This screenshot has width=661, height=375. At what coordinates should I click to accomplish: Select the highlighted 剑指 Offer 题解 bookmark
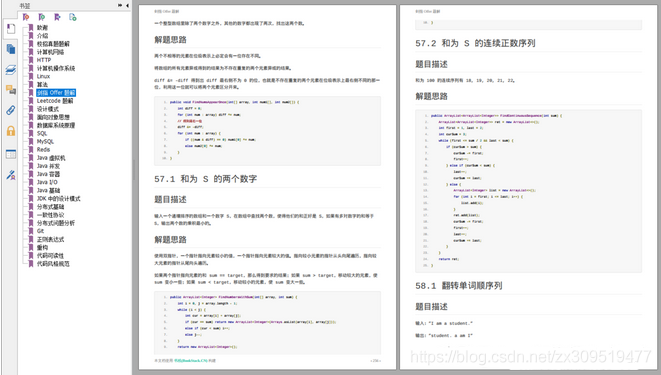pyautogui.click(x=56, y=93)
